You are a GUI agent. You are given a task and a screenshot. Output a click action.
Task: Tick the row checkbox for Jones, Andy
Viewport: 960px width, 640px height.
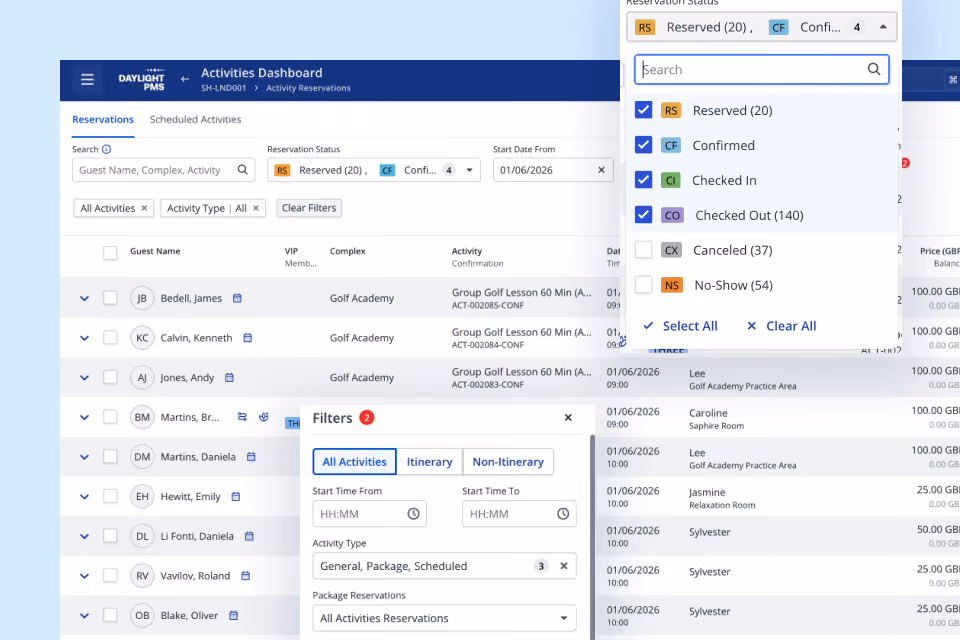(110, 377)
